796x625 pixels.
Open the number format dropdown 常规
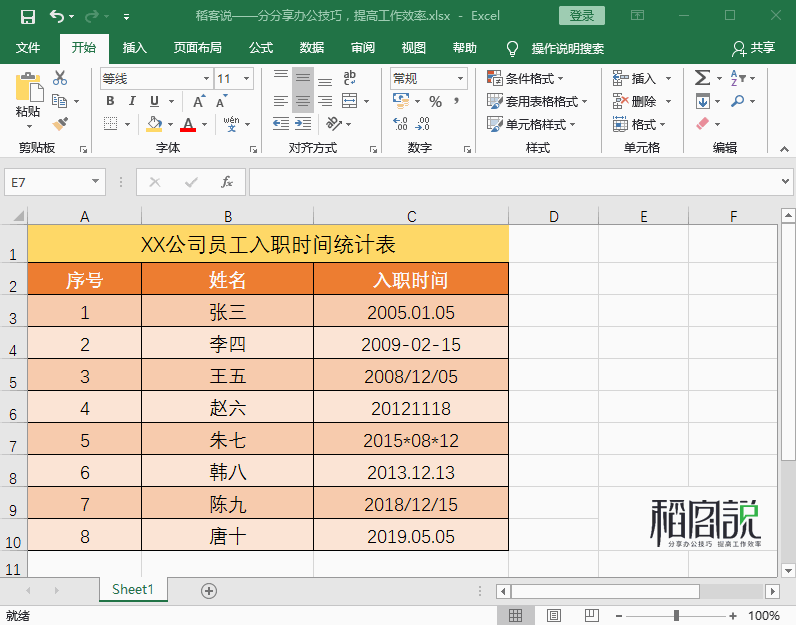pyautogui.click(x=460, y=79)
